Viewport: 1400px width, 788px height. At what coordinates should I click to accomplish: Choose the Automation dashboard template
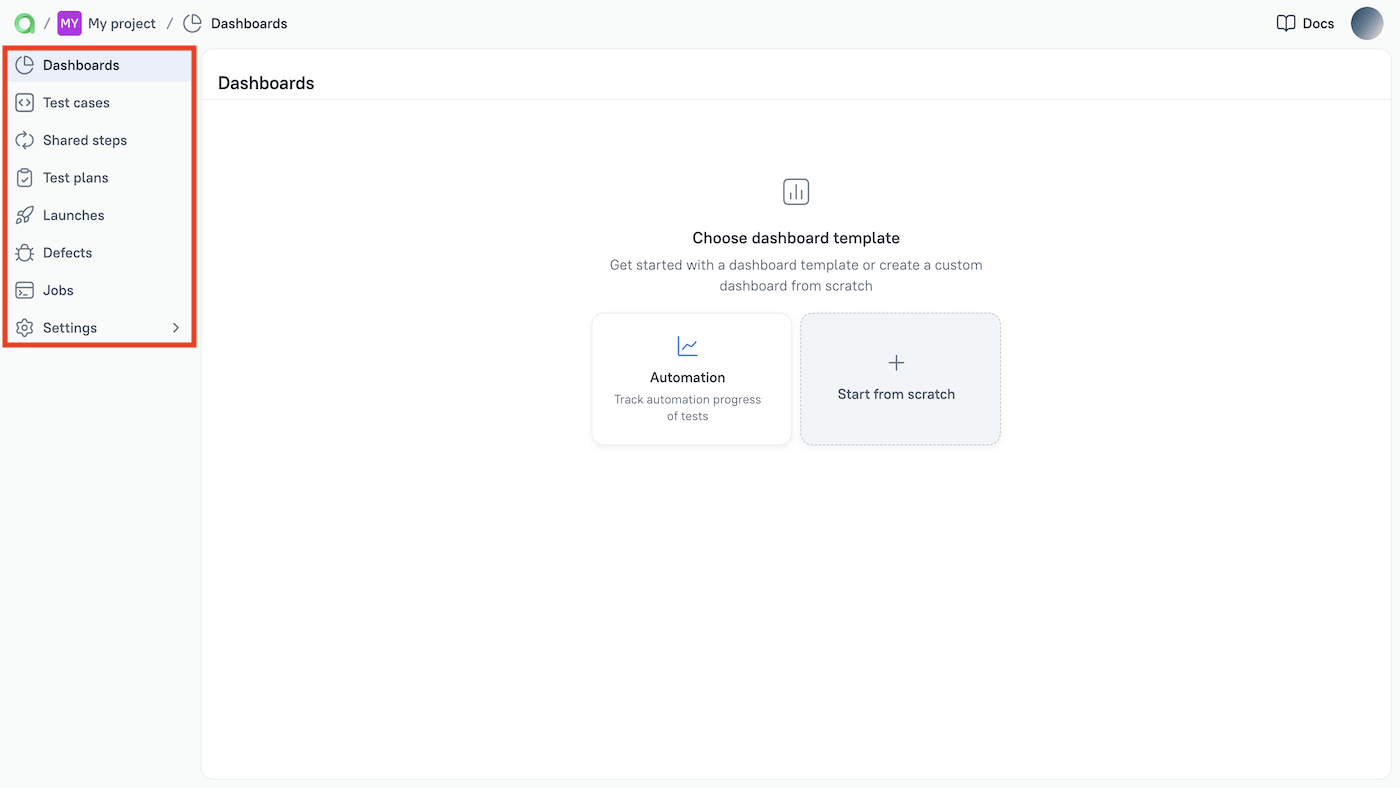coord(691,379)
